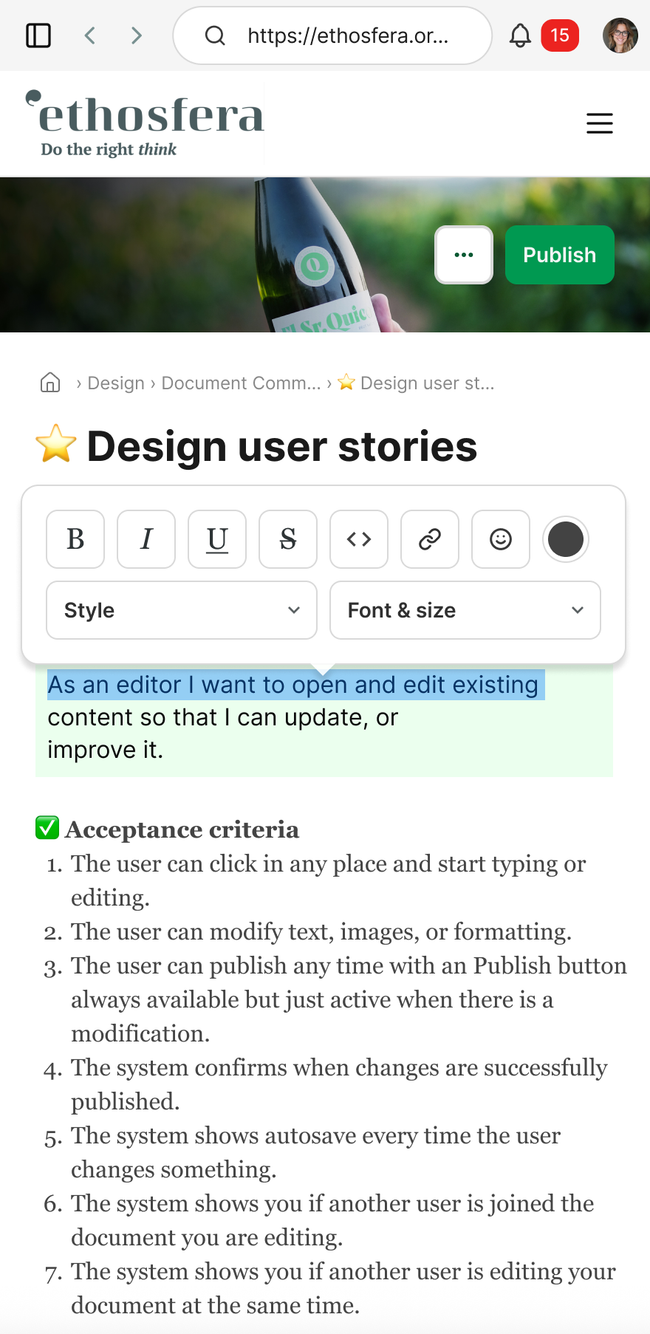Screen dimensions: 650x1334
Task: Toggle bold formatting on selected text
Action: (75, 539)
